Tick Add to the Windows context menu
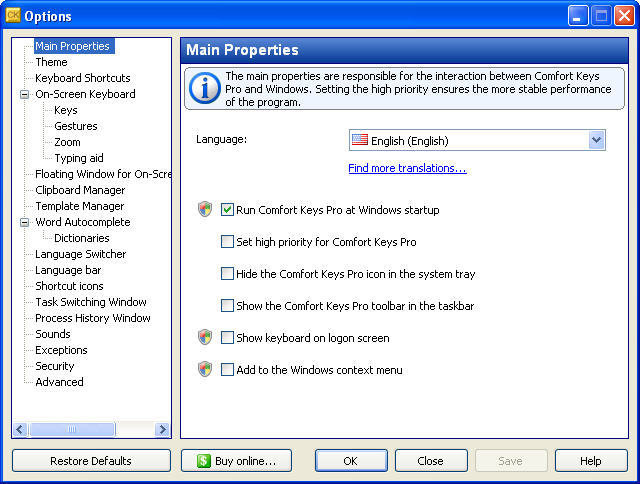 pos(227,370)
